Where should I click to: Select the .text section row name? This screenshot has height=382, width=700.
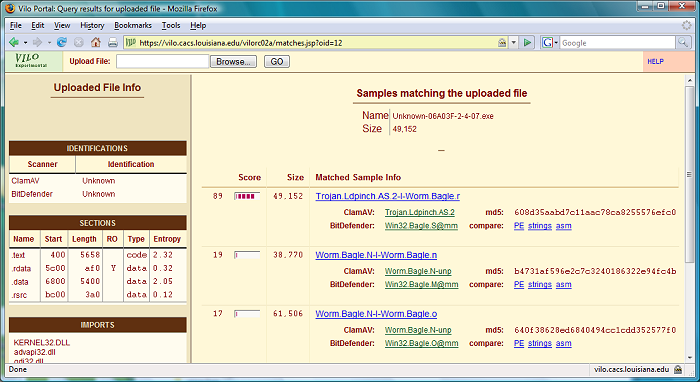[18, 255]
